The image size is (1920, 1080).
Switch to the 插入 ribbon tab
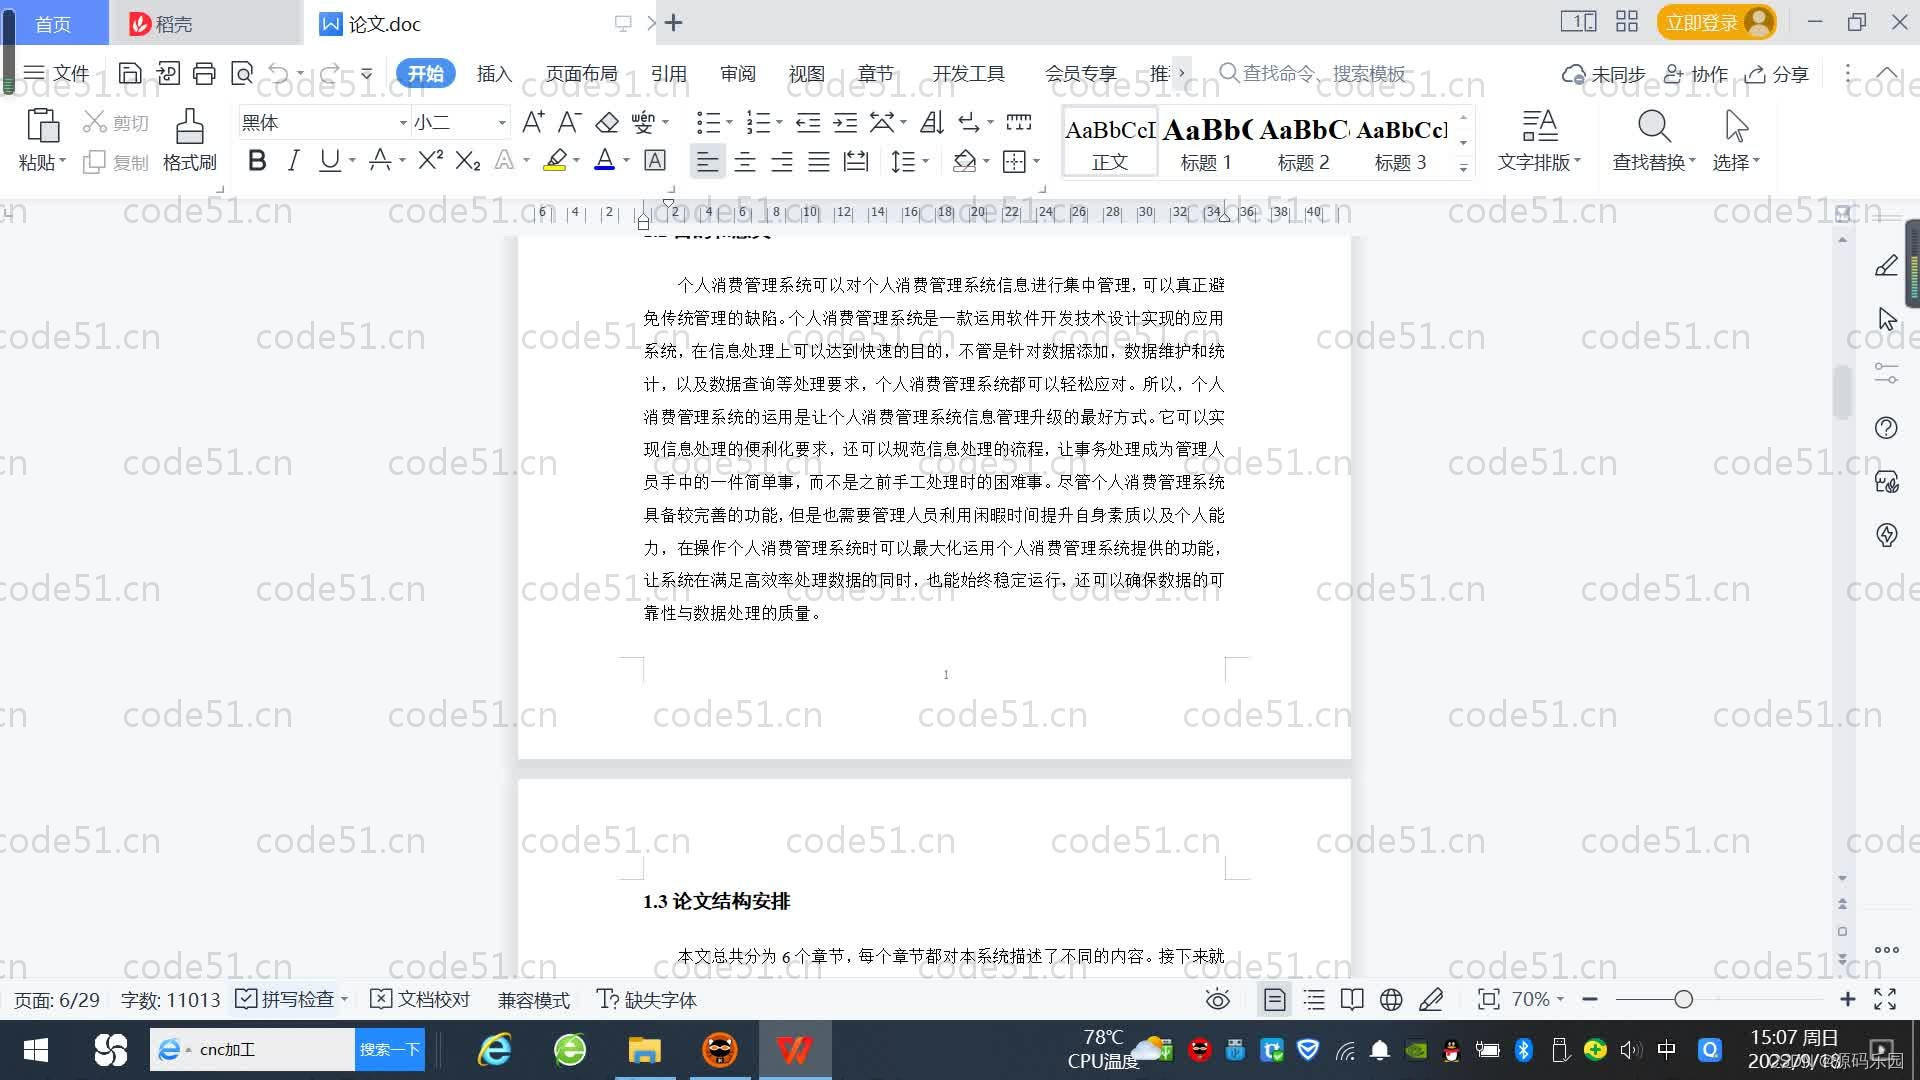click(x=494, y=73)
